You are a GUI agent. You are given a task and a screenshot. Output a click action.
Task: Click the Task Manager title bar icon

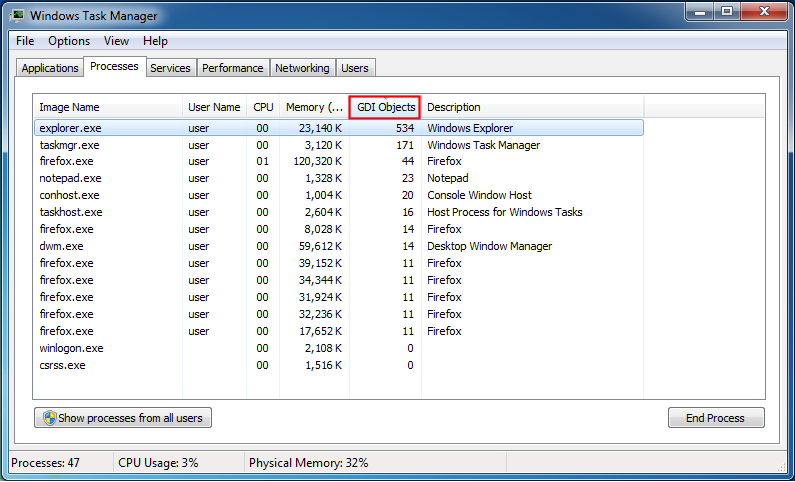click(17, 16)
